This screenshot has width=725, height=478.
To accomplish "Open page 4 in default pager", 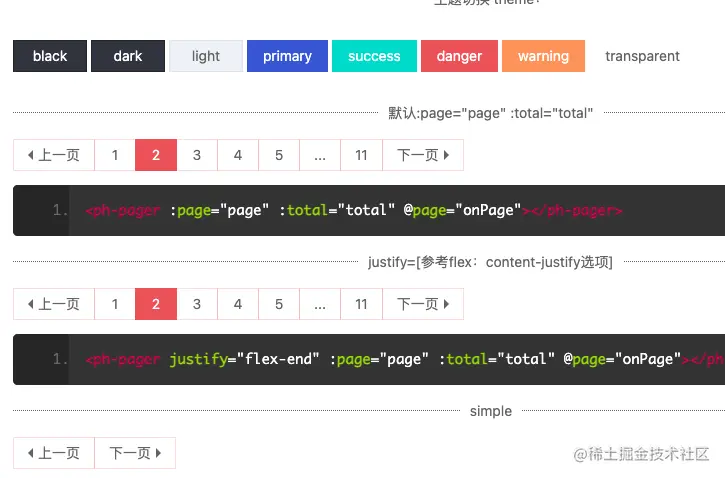I will (238, 155).
